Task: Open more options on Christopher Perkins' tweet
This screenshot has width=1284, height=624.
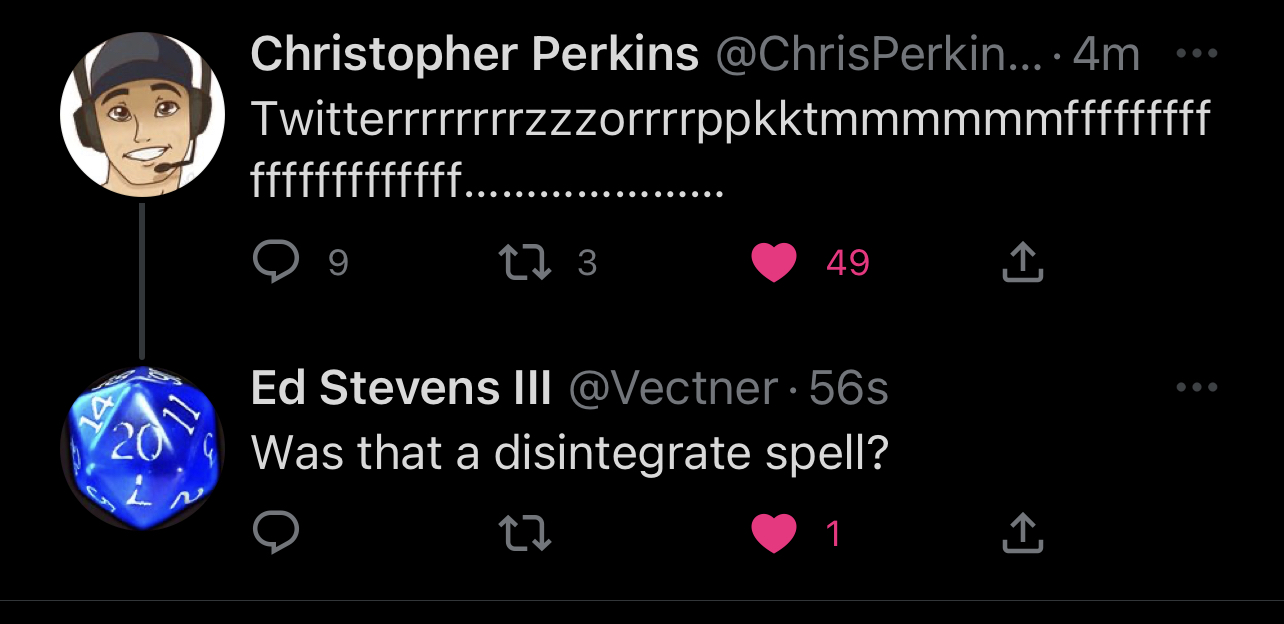Action: pyautogui.click(x=1196, y=54)
